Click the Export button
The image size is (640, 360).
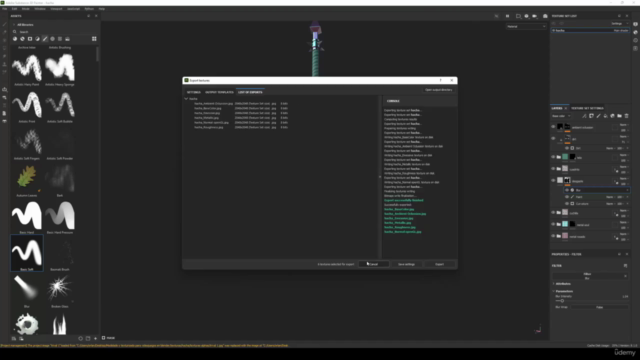pos(439,264)
